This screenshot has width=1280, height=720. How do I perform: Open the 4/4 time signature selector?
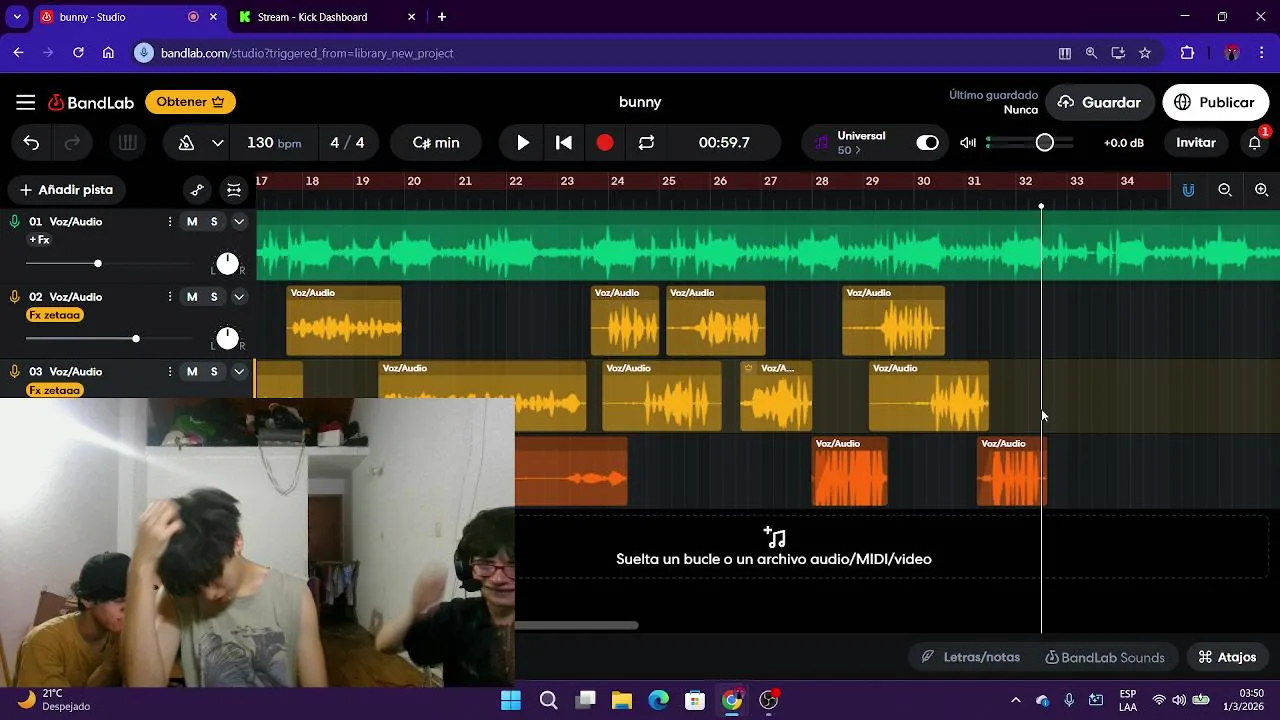347,143
